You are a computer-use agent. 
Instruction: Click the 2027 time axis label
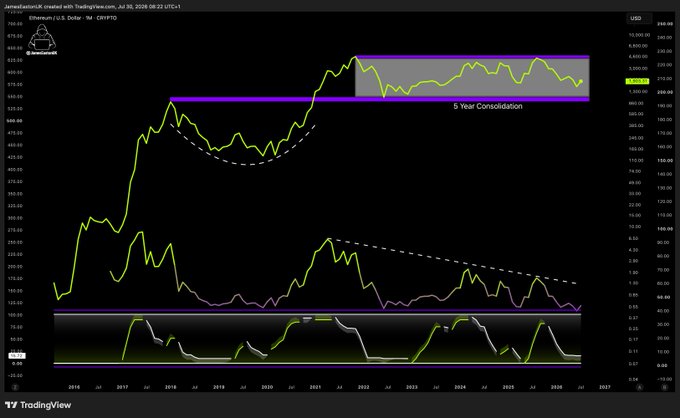[x=605, y=387]
